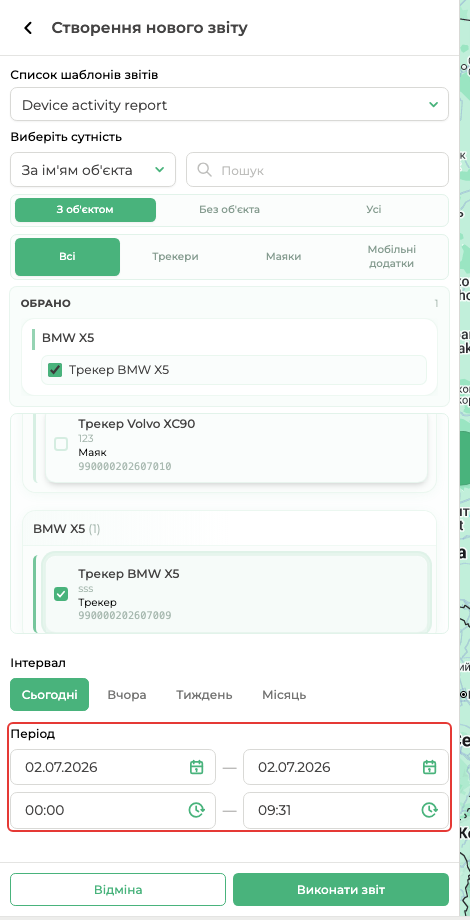Click the search magnifier icon
This screenshot has height=920, width=470.
(x=204, y=170)
